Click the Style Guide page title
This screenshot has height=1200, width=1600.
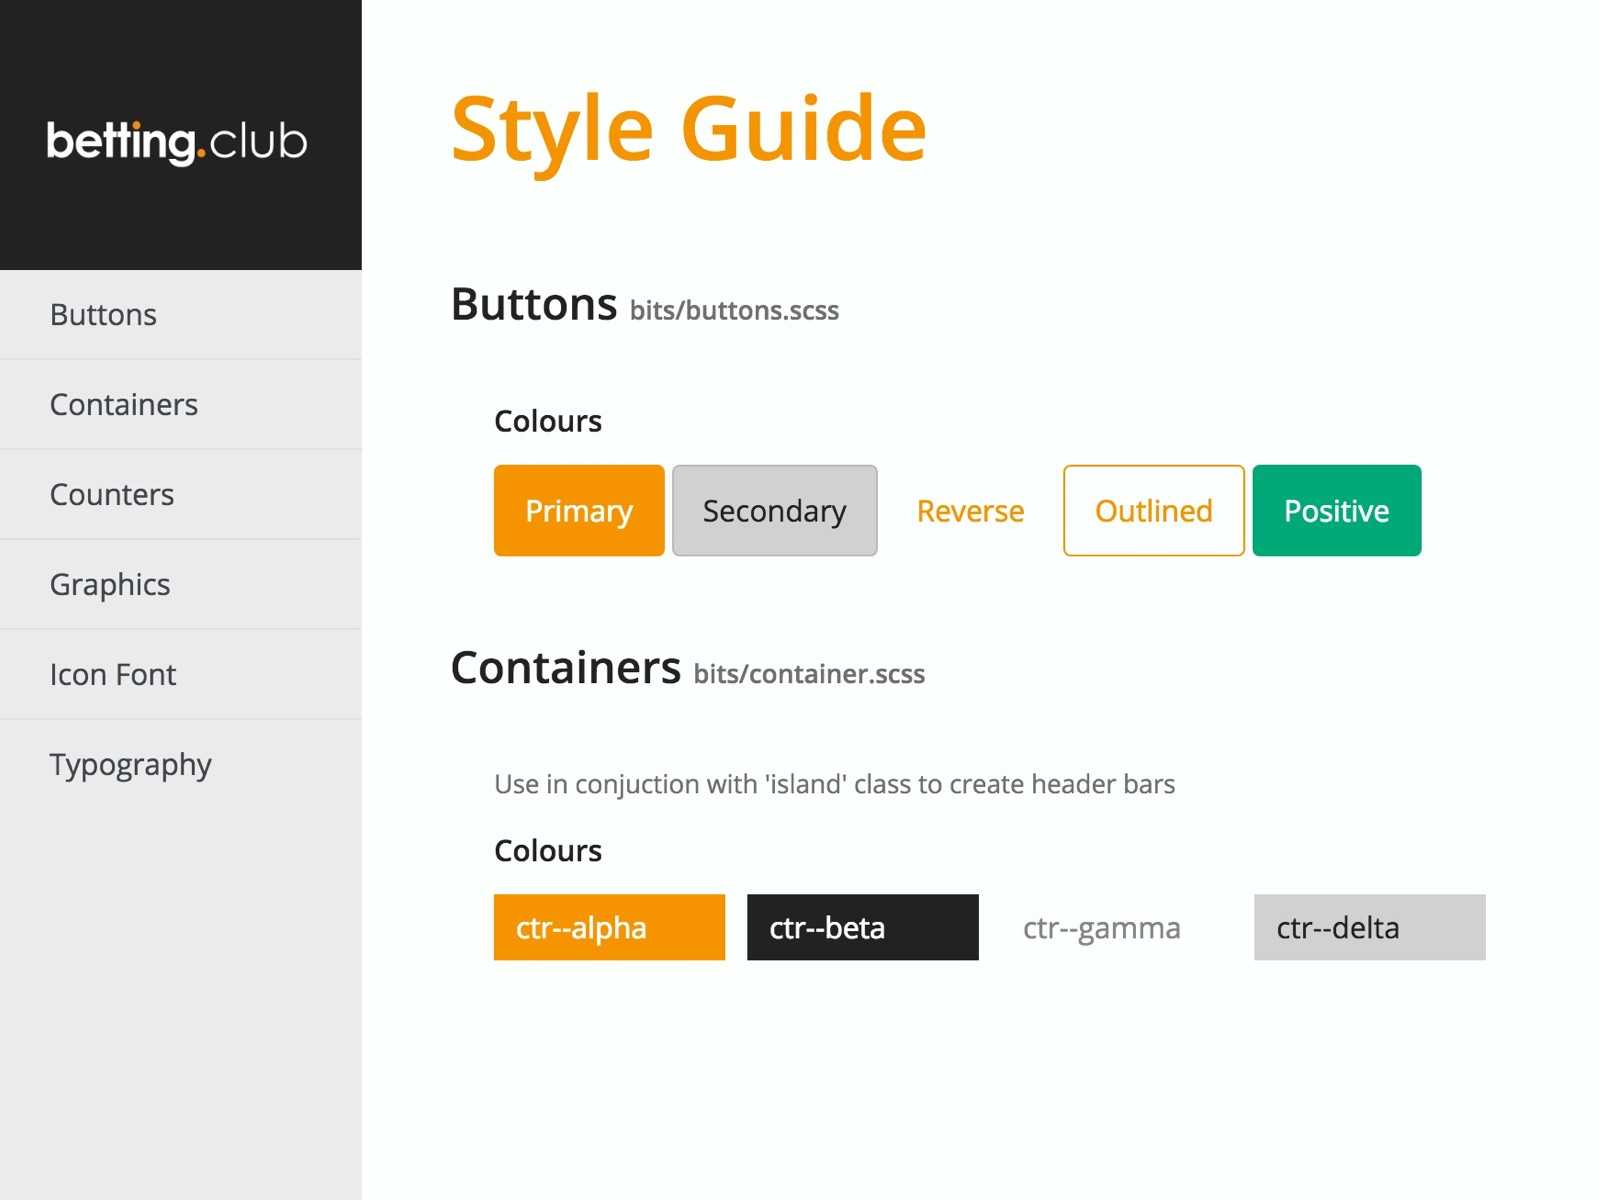[689, 129]
